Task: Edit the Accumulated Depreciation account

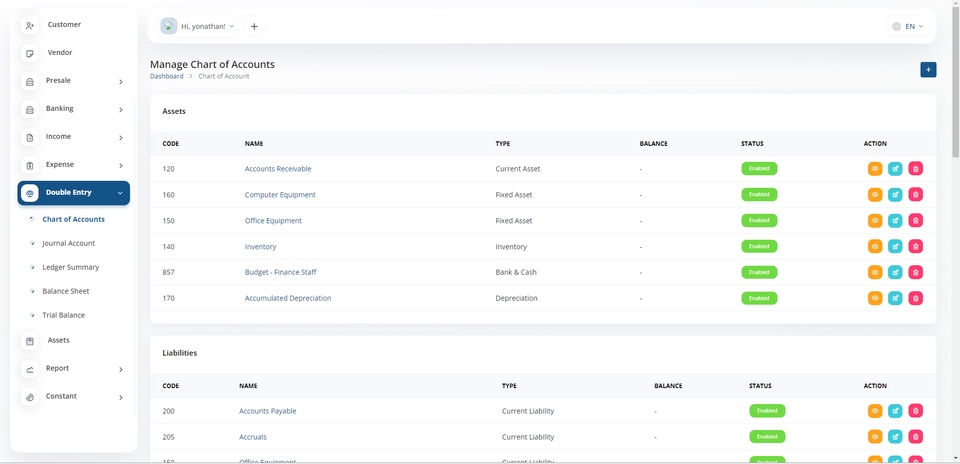Action: [895, 298]
